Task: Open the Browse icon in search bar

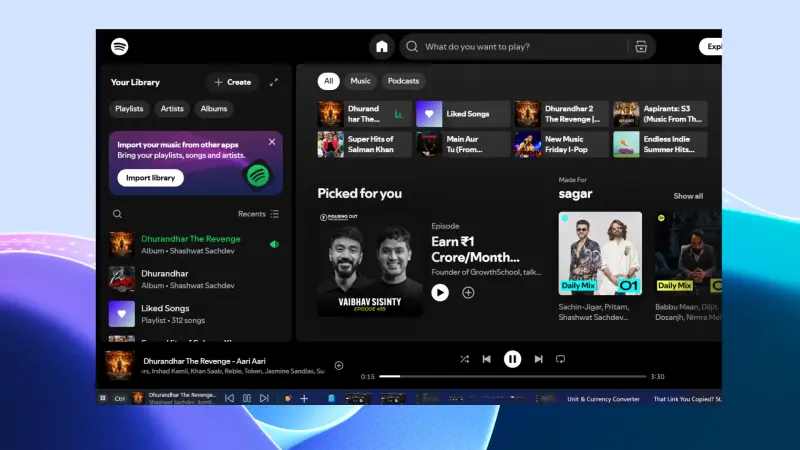Action: pyautogui.click(x=641, y=47)
